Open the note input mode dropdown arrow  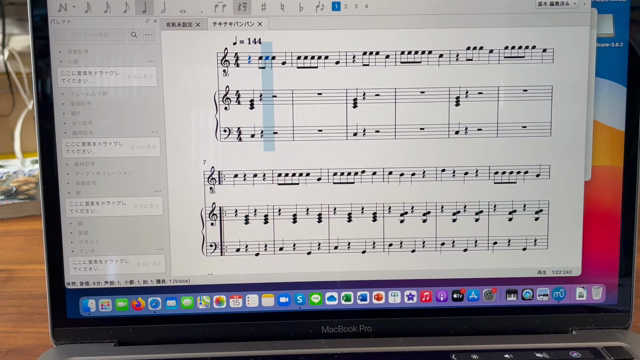[x=74, y=7]
